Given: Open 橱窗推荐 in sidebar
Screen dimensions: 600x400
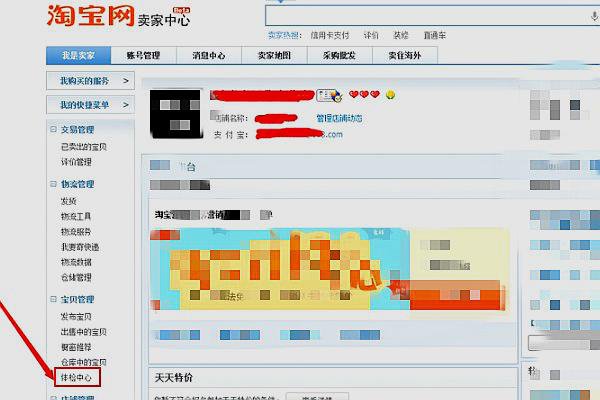Looking at the screenshot, I should coord(76,347).
